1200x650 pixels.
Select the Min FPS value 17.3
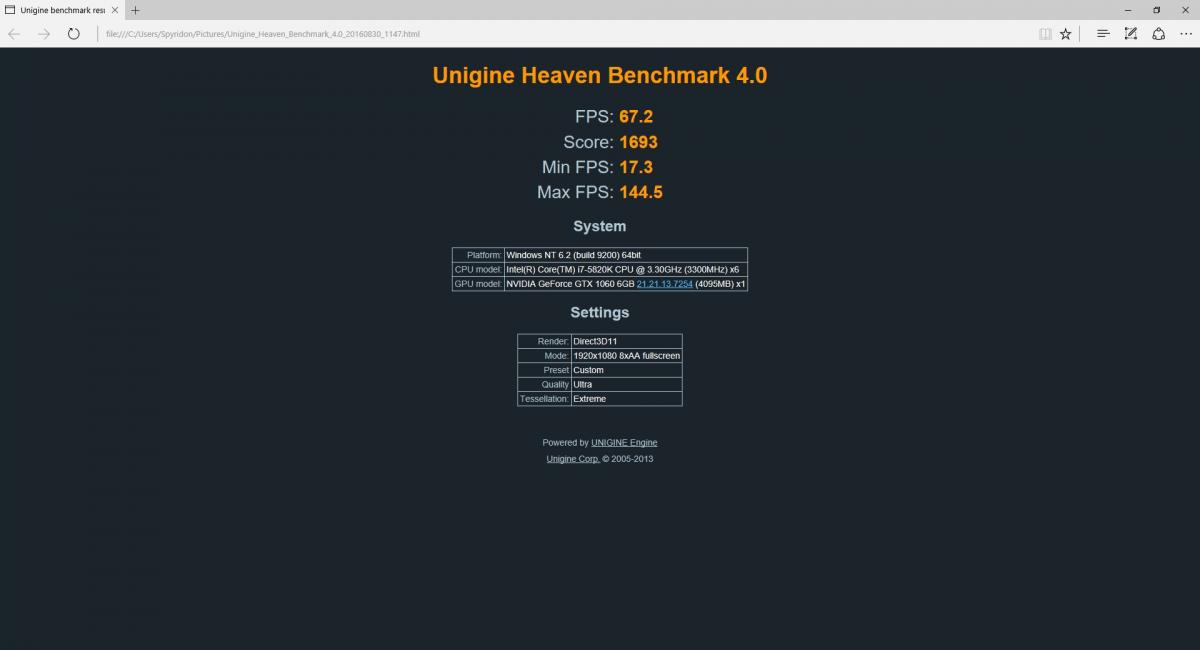click(636, 167)
